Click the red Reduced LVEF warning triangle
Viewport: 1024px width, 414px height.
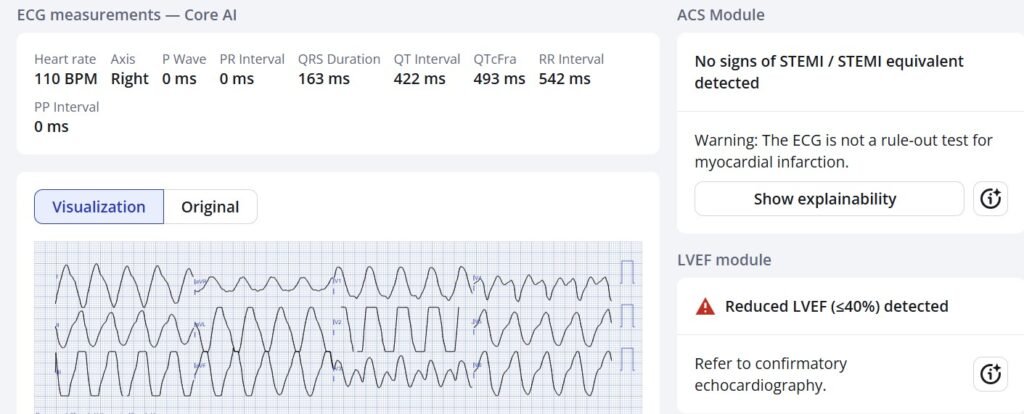click(x=705, y=307)
